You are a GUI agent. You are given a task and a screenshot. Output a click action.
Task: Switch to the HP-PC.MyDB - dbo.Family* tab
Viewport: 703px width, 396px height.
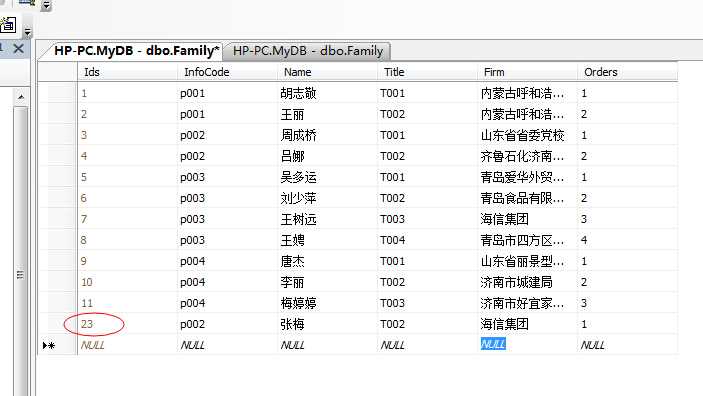pos(136,51)
